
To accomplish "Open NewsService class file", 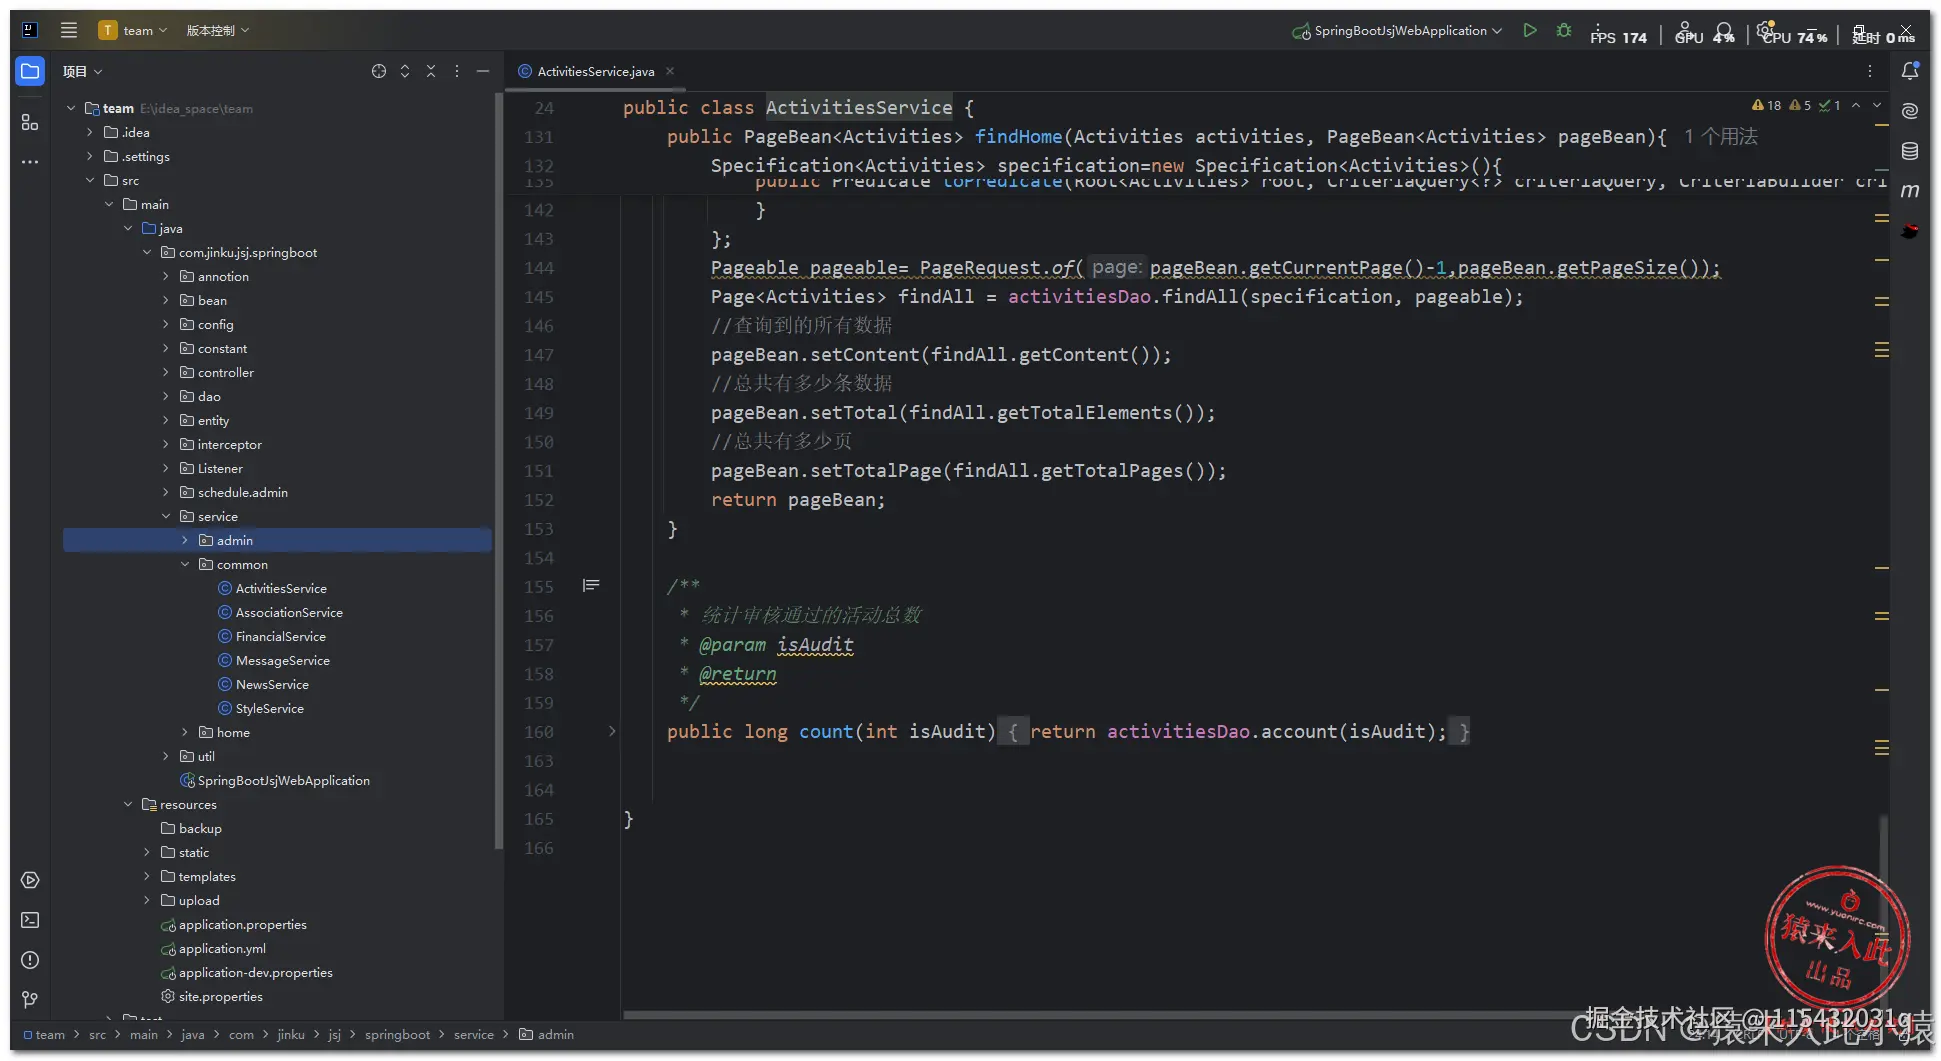I will [264, 684].
